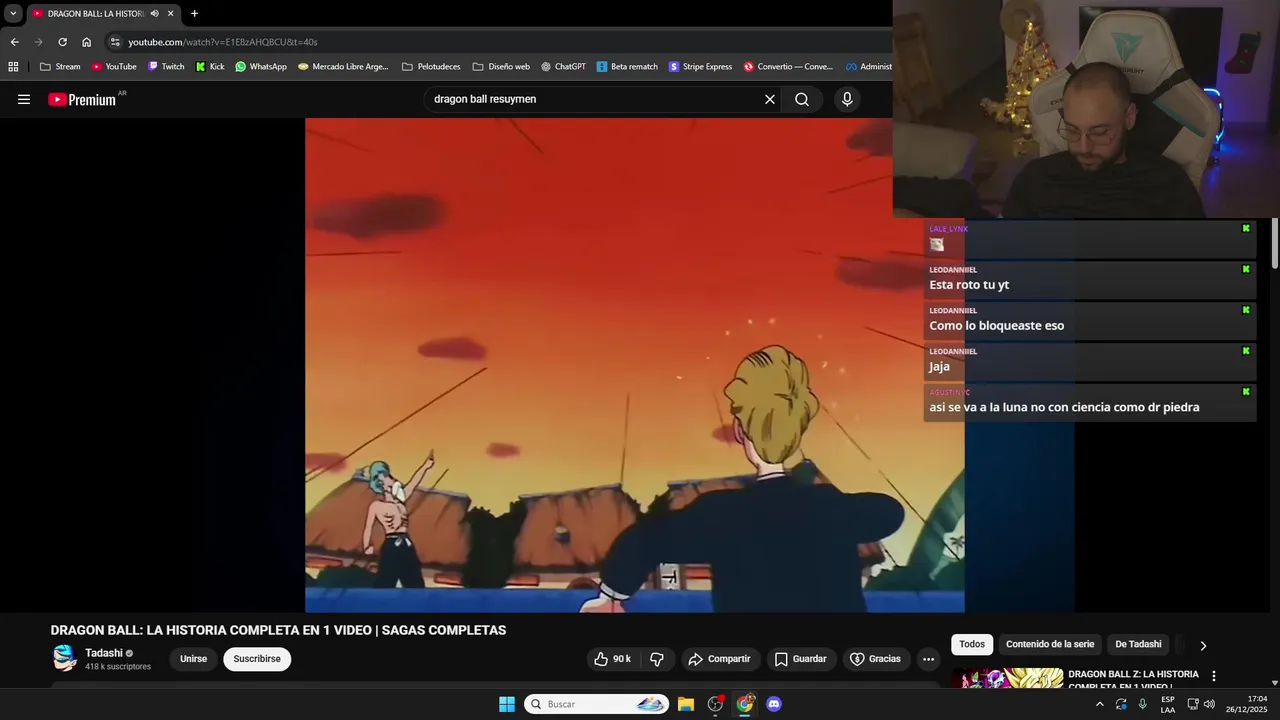Viewport: 1280px width, 720px height.
Task: Open the Twitch bookmark
Action: click(166, 67)
